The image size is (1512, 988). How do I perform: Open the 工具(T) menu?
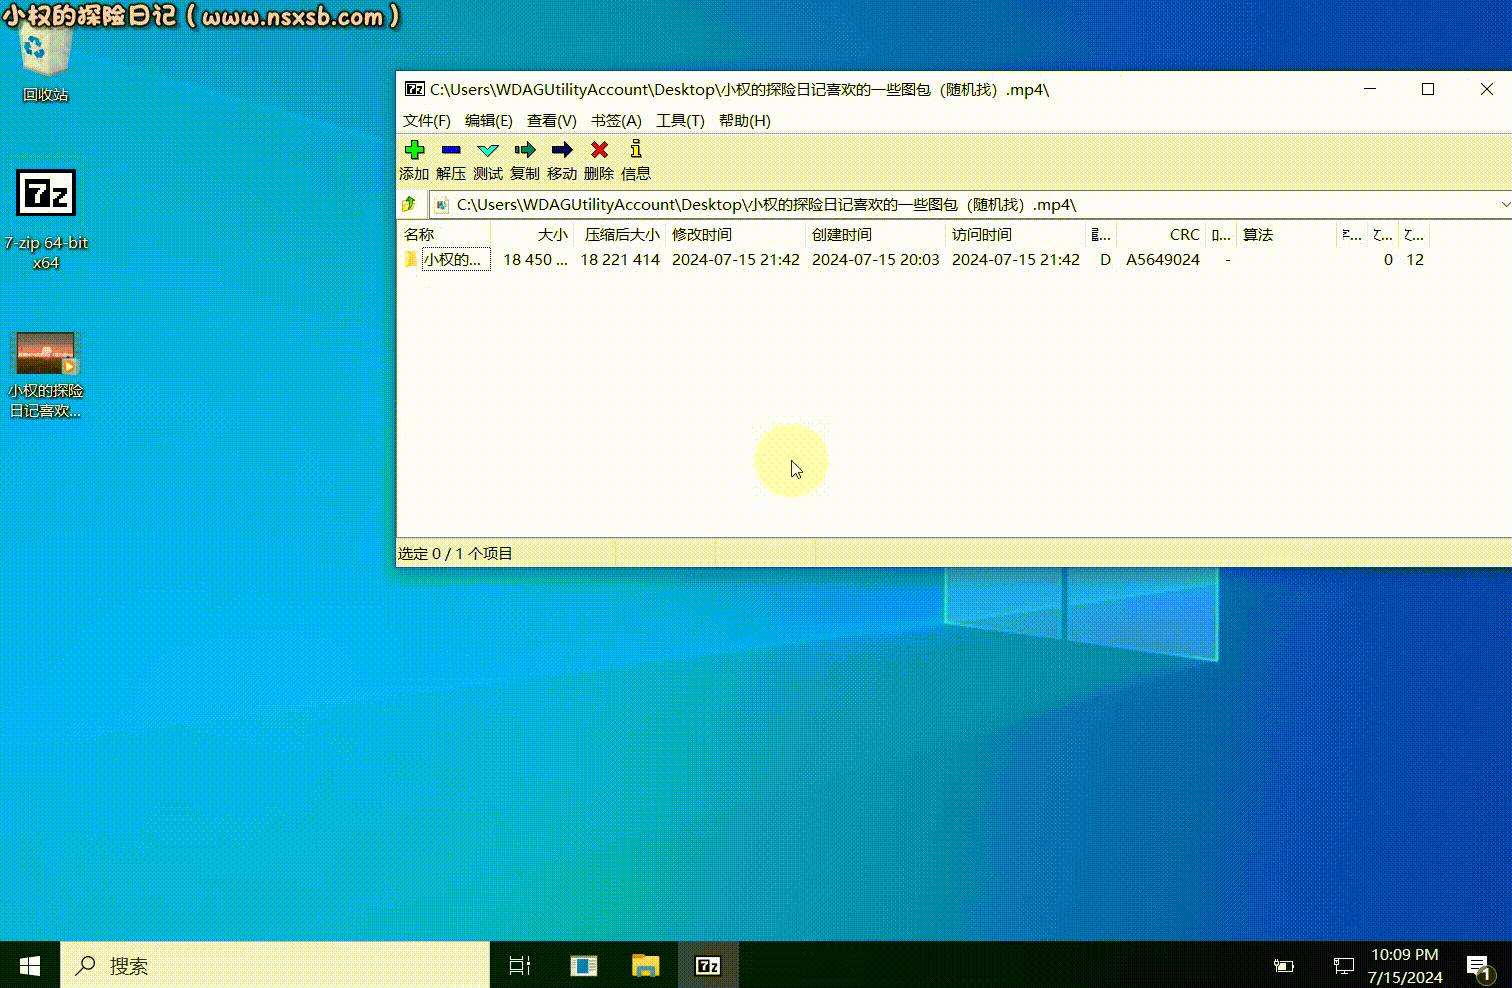coord(680,121)
